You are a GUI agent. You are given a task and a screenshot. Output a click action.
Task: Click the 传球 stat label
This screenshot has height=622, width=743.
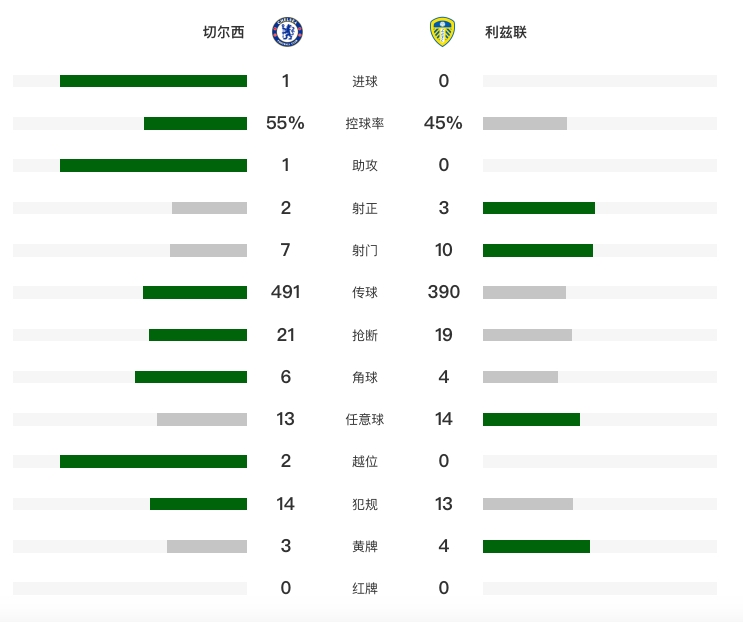365,293
